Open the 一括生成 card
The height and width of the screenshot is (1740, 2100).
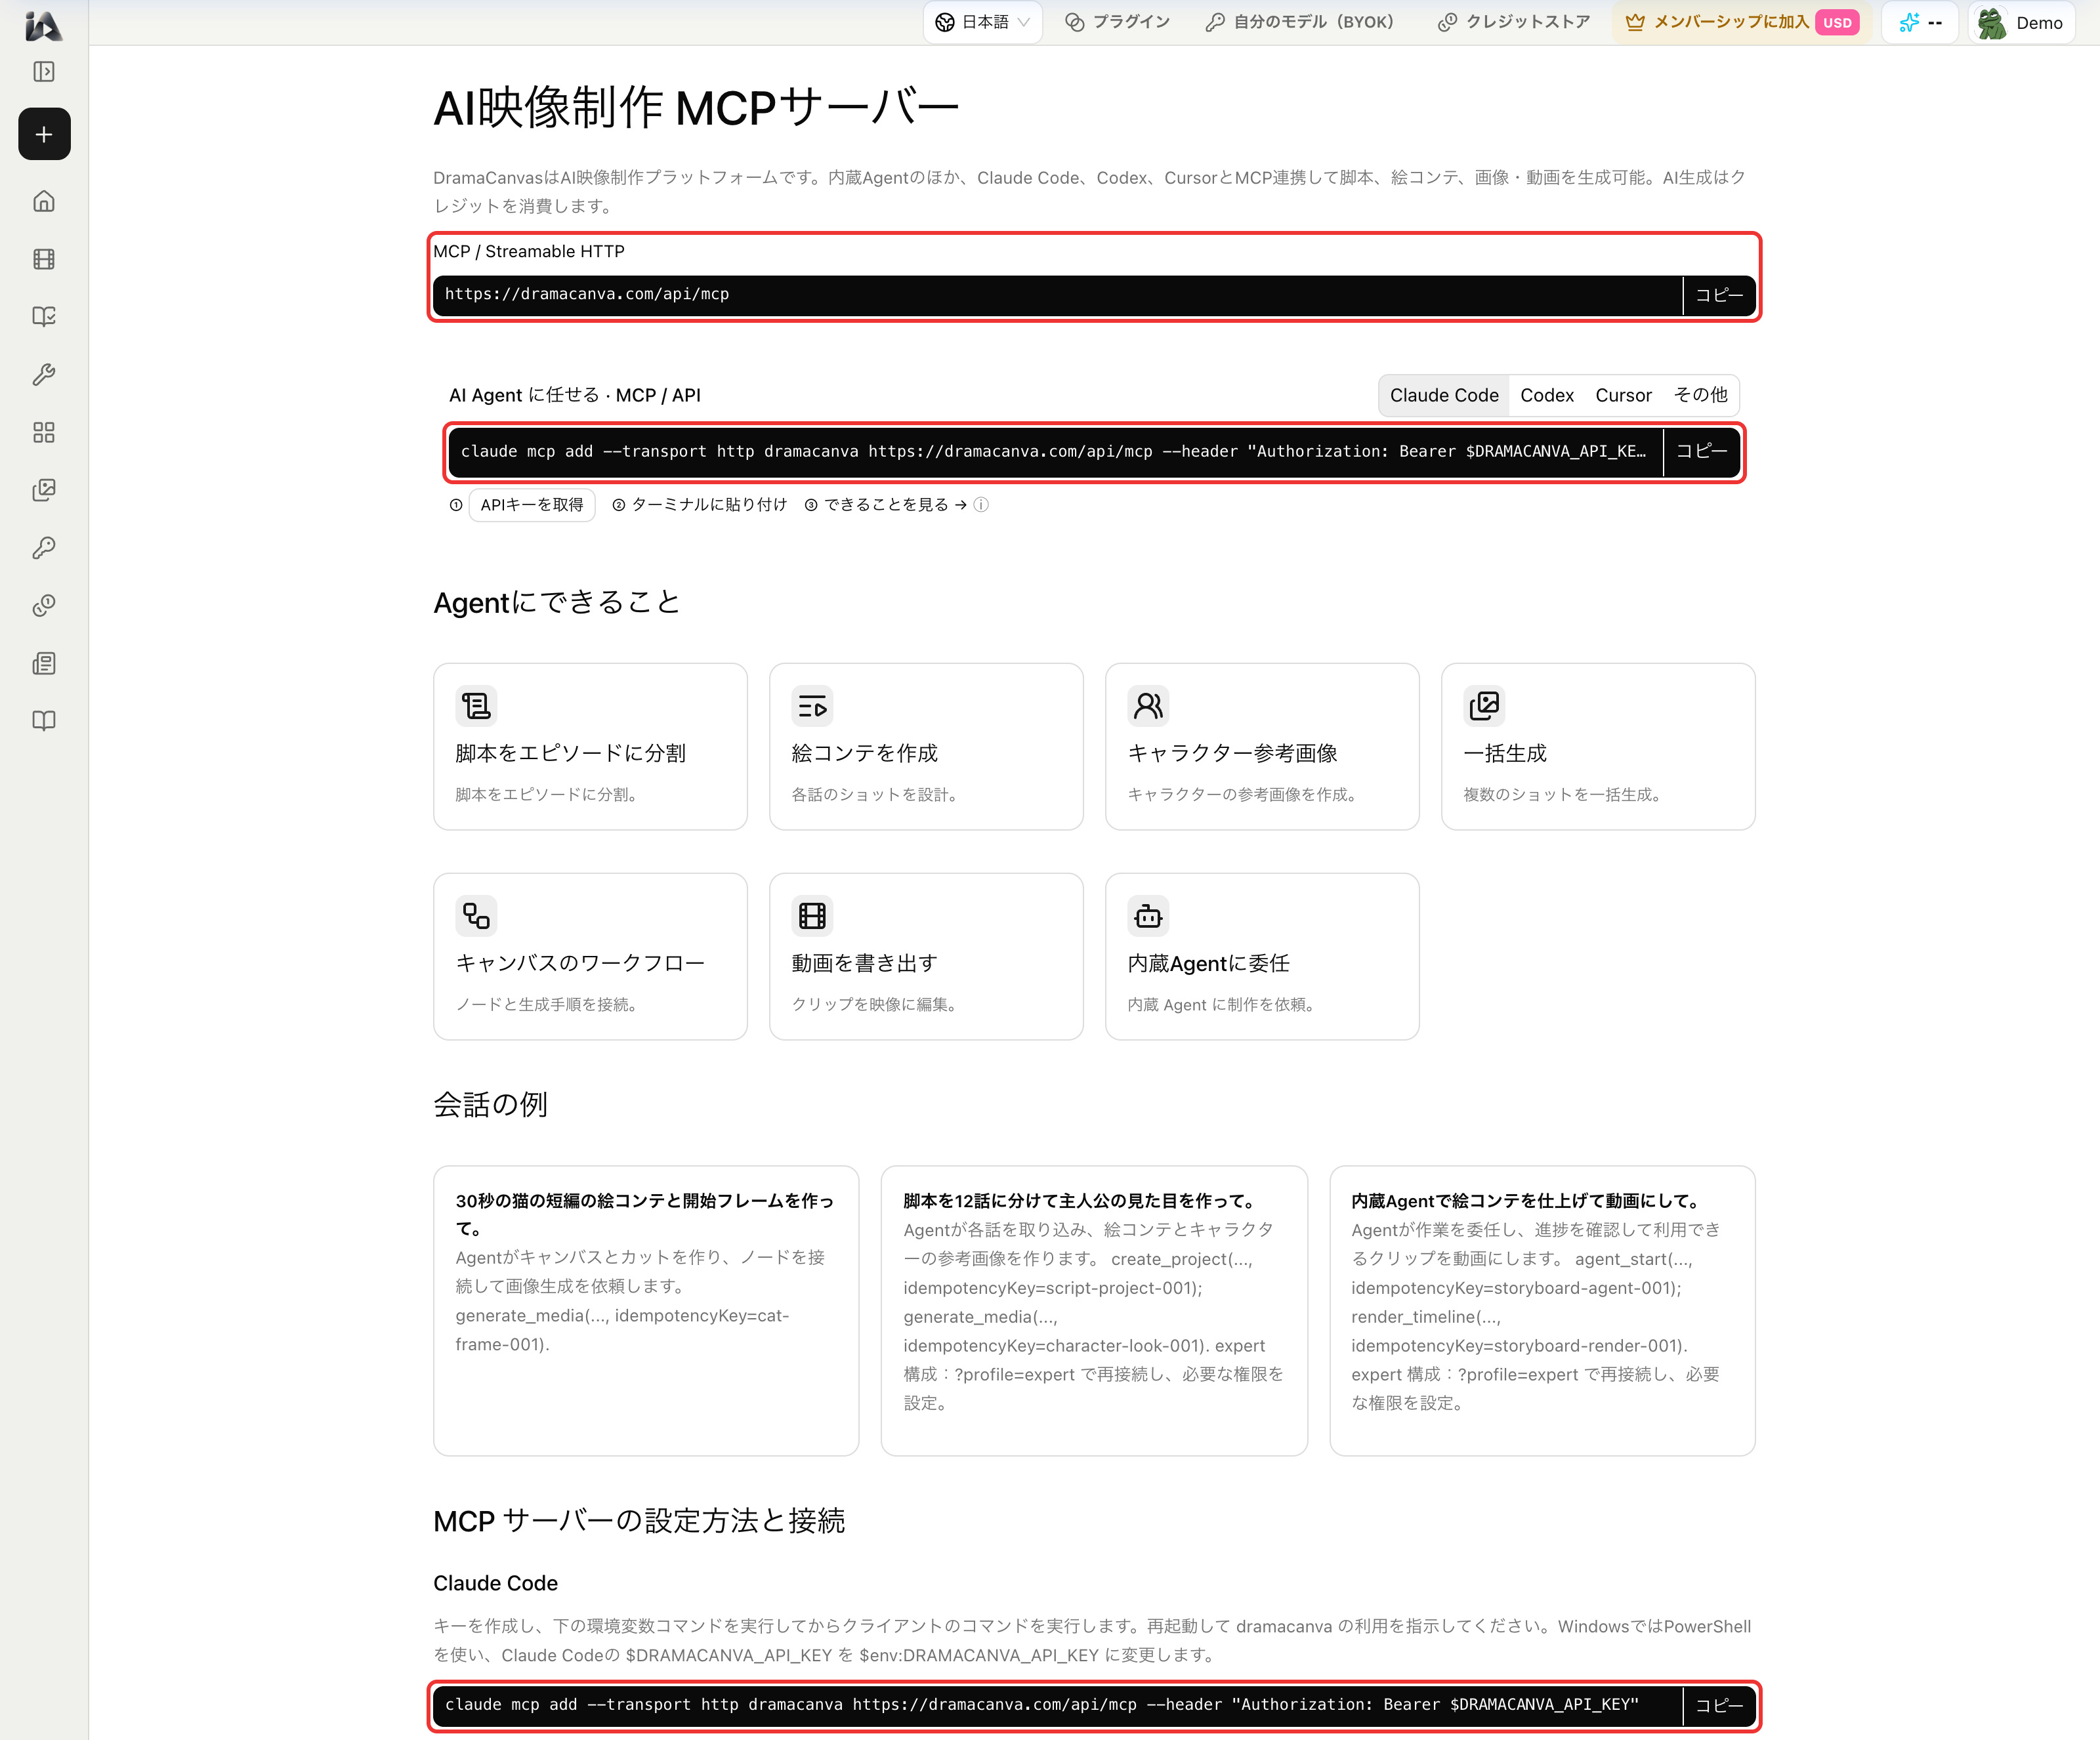click(x=1598, y=746)
